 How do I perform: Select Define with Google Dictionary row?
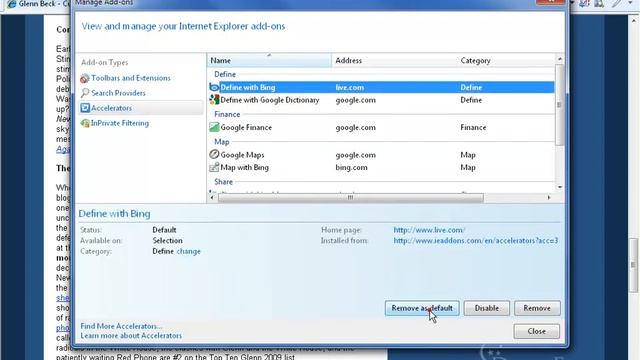(381, 100)
